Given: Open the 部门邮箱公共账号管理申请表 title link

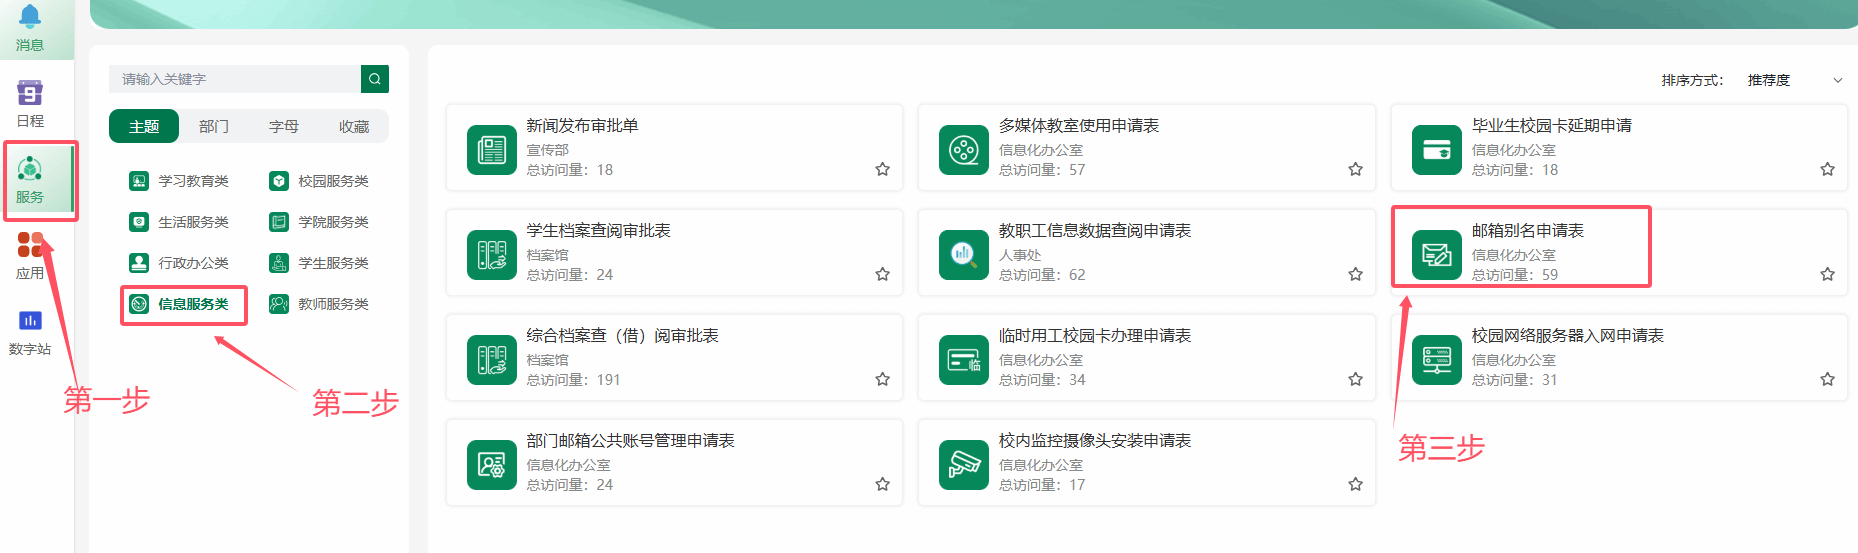Looking at the screenshot, I should pyautogui.click(x=631, y=441).
